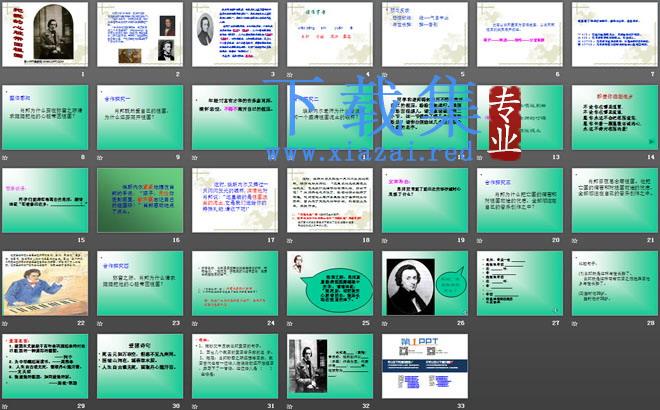Select slide 31 thumbnail
660x410 pixels.
pos(235,366)
